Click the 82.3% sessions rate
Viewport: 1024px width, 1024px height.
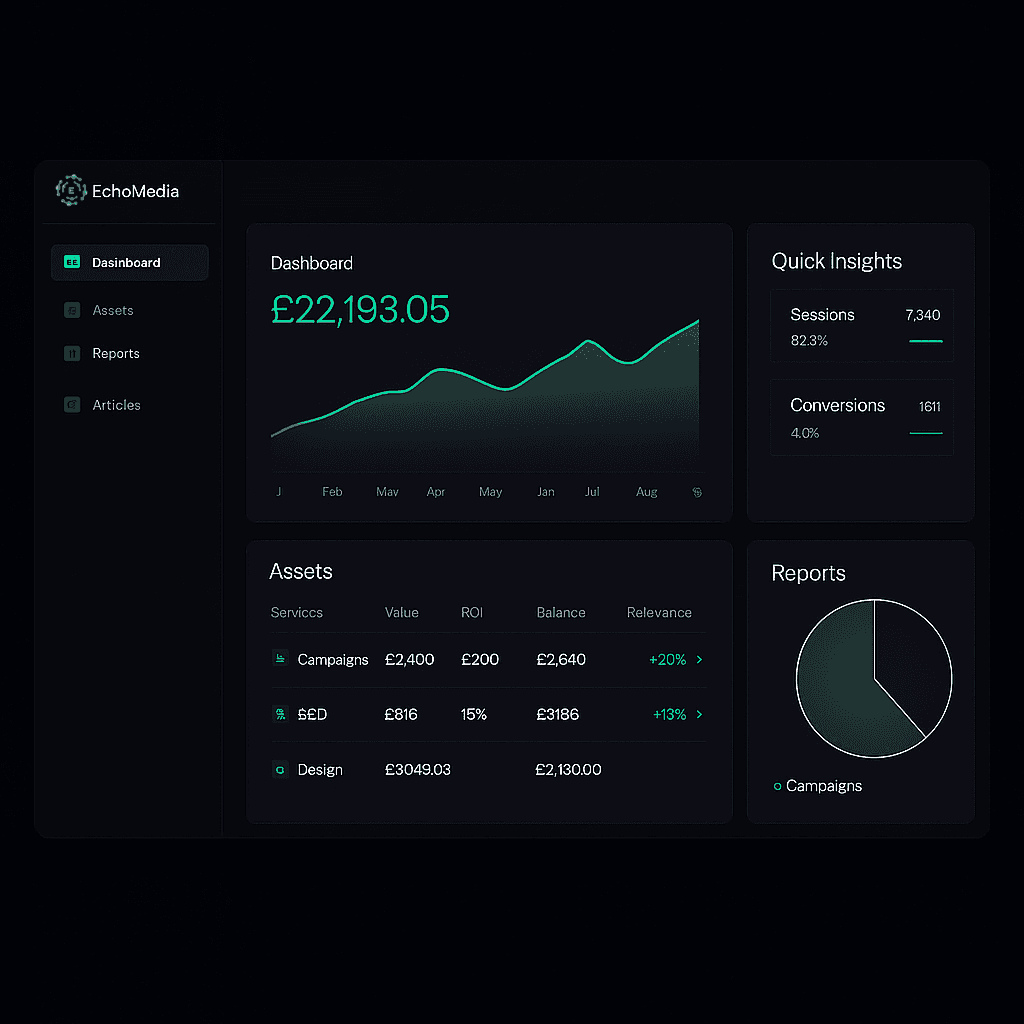809,340
